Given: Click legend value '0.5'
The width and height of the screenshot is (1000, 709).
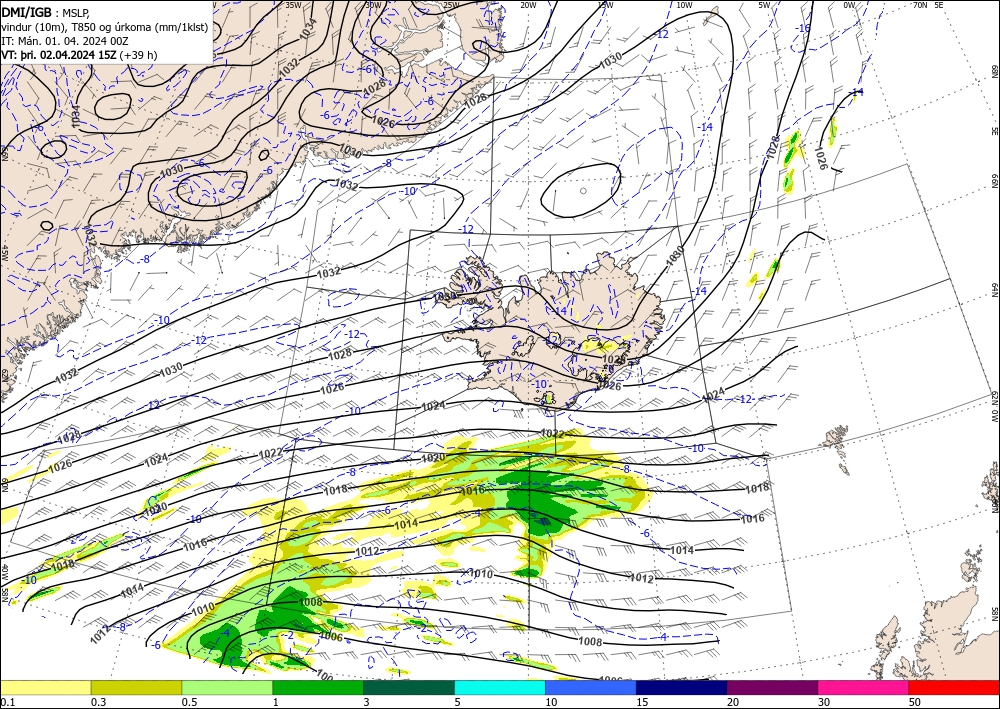Looking at the screenshot, I should 189,702.
